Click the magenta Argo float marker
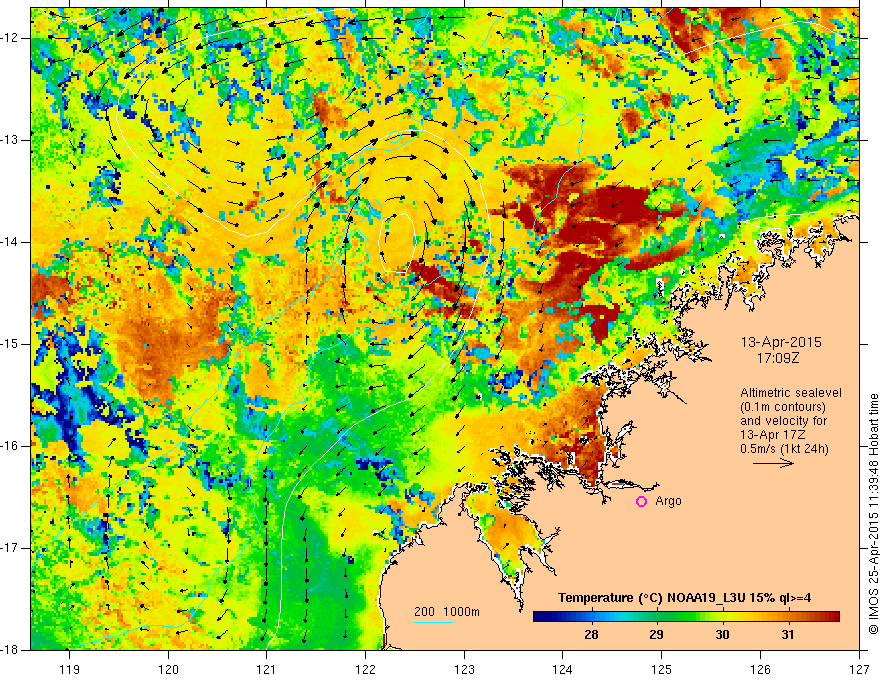 [x=641, y=502]
